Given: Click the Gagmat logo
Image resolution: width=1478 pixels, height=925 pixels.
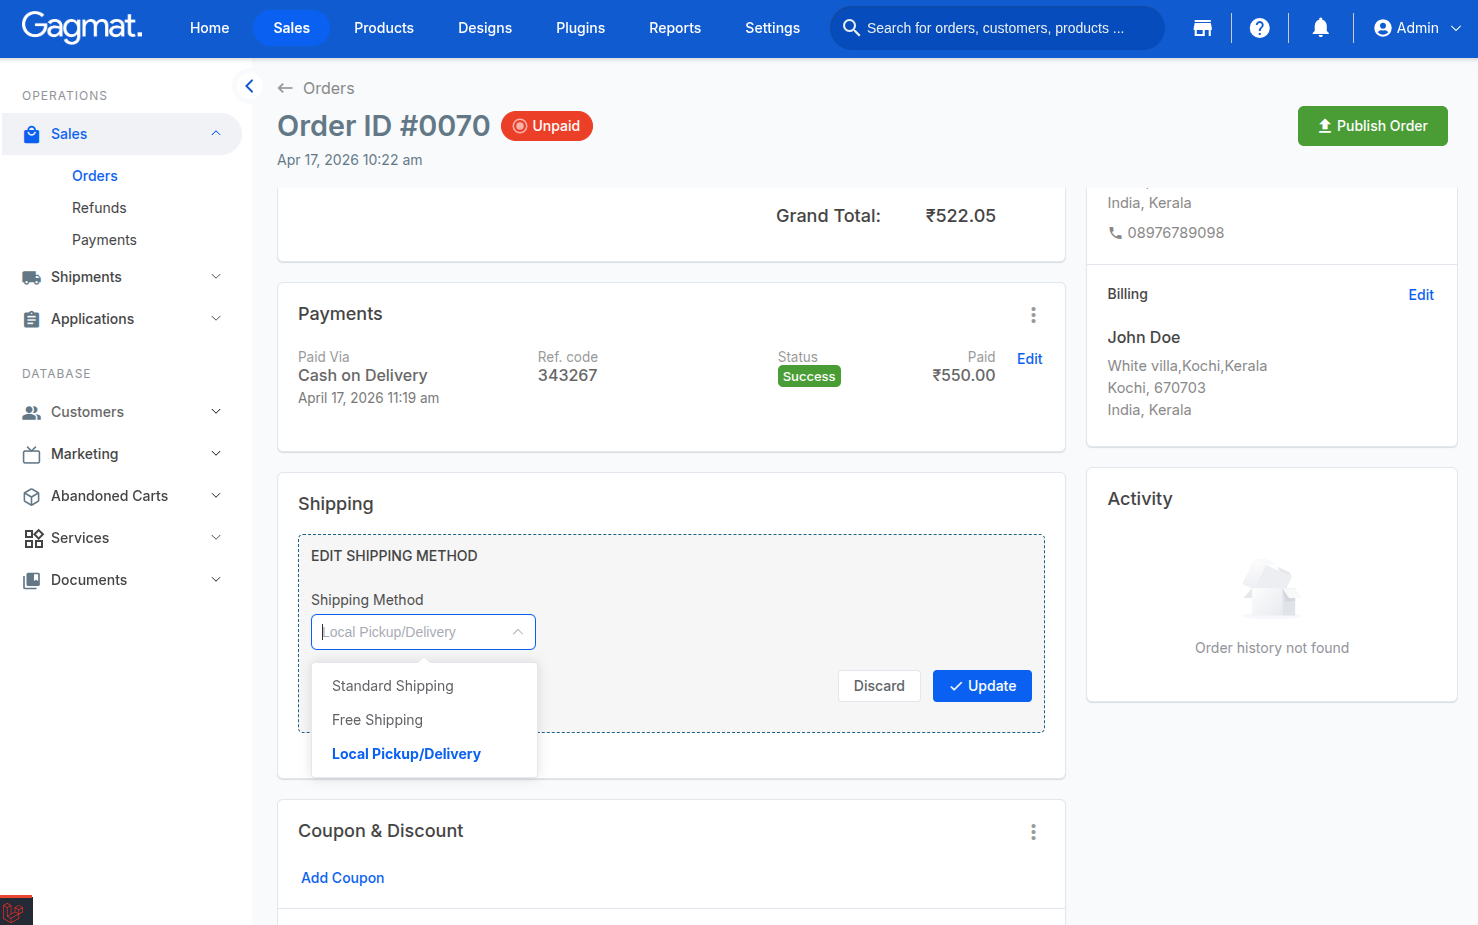Looking at the screenshot, I should [x=82, y=27].
